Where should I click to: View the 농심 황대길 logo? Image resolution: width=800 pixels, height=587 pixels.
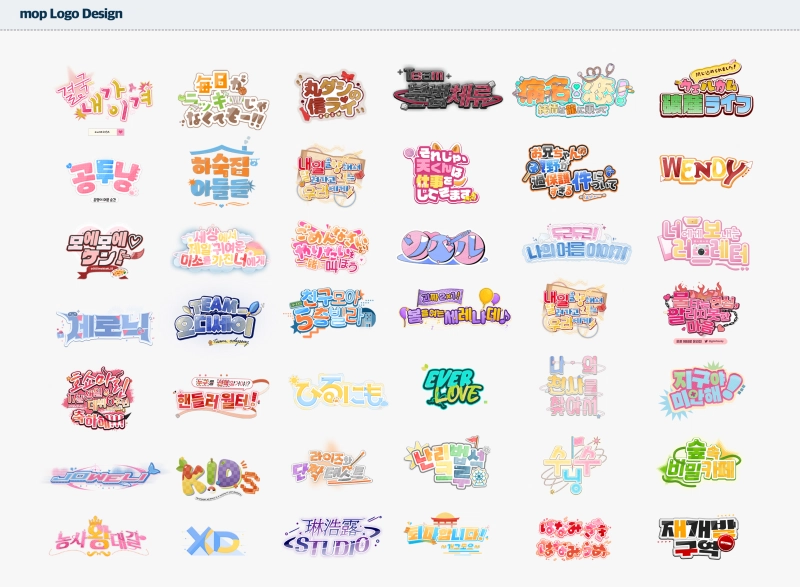98,538
